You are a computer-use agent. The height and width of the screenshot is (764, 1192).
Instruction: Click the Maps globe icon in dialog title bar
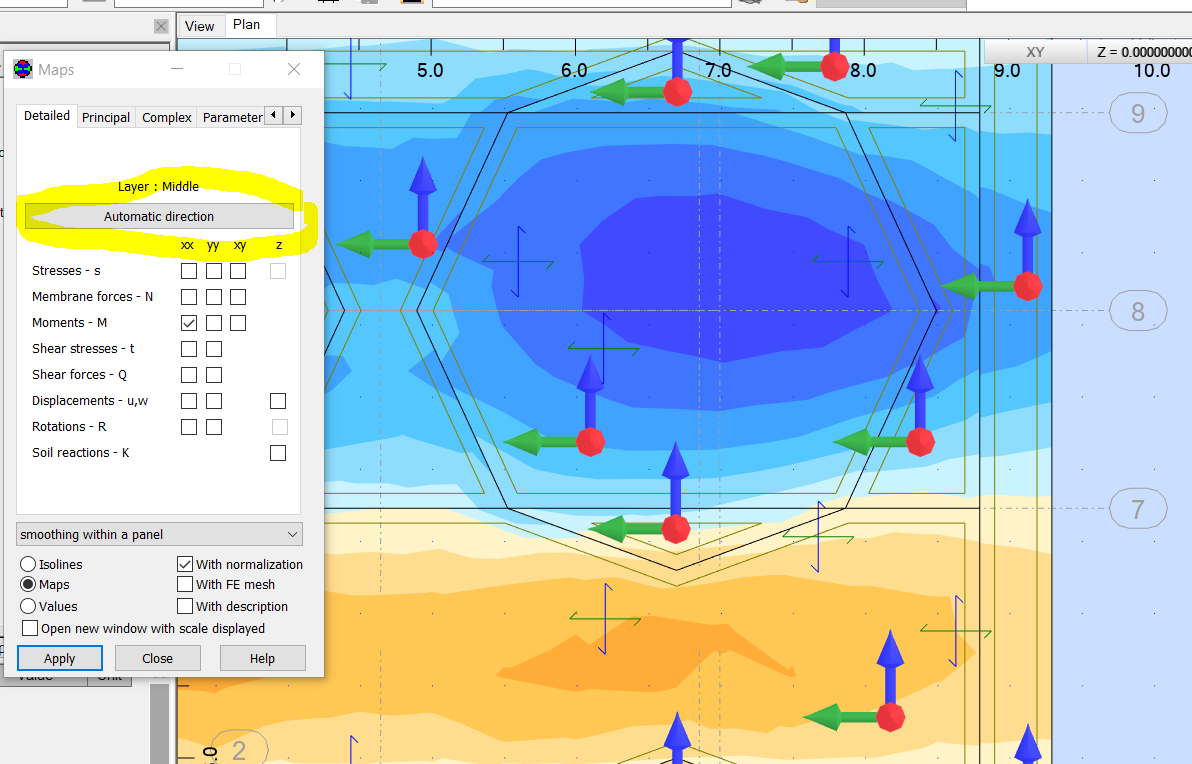click(23, 69)
